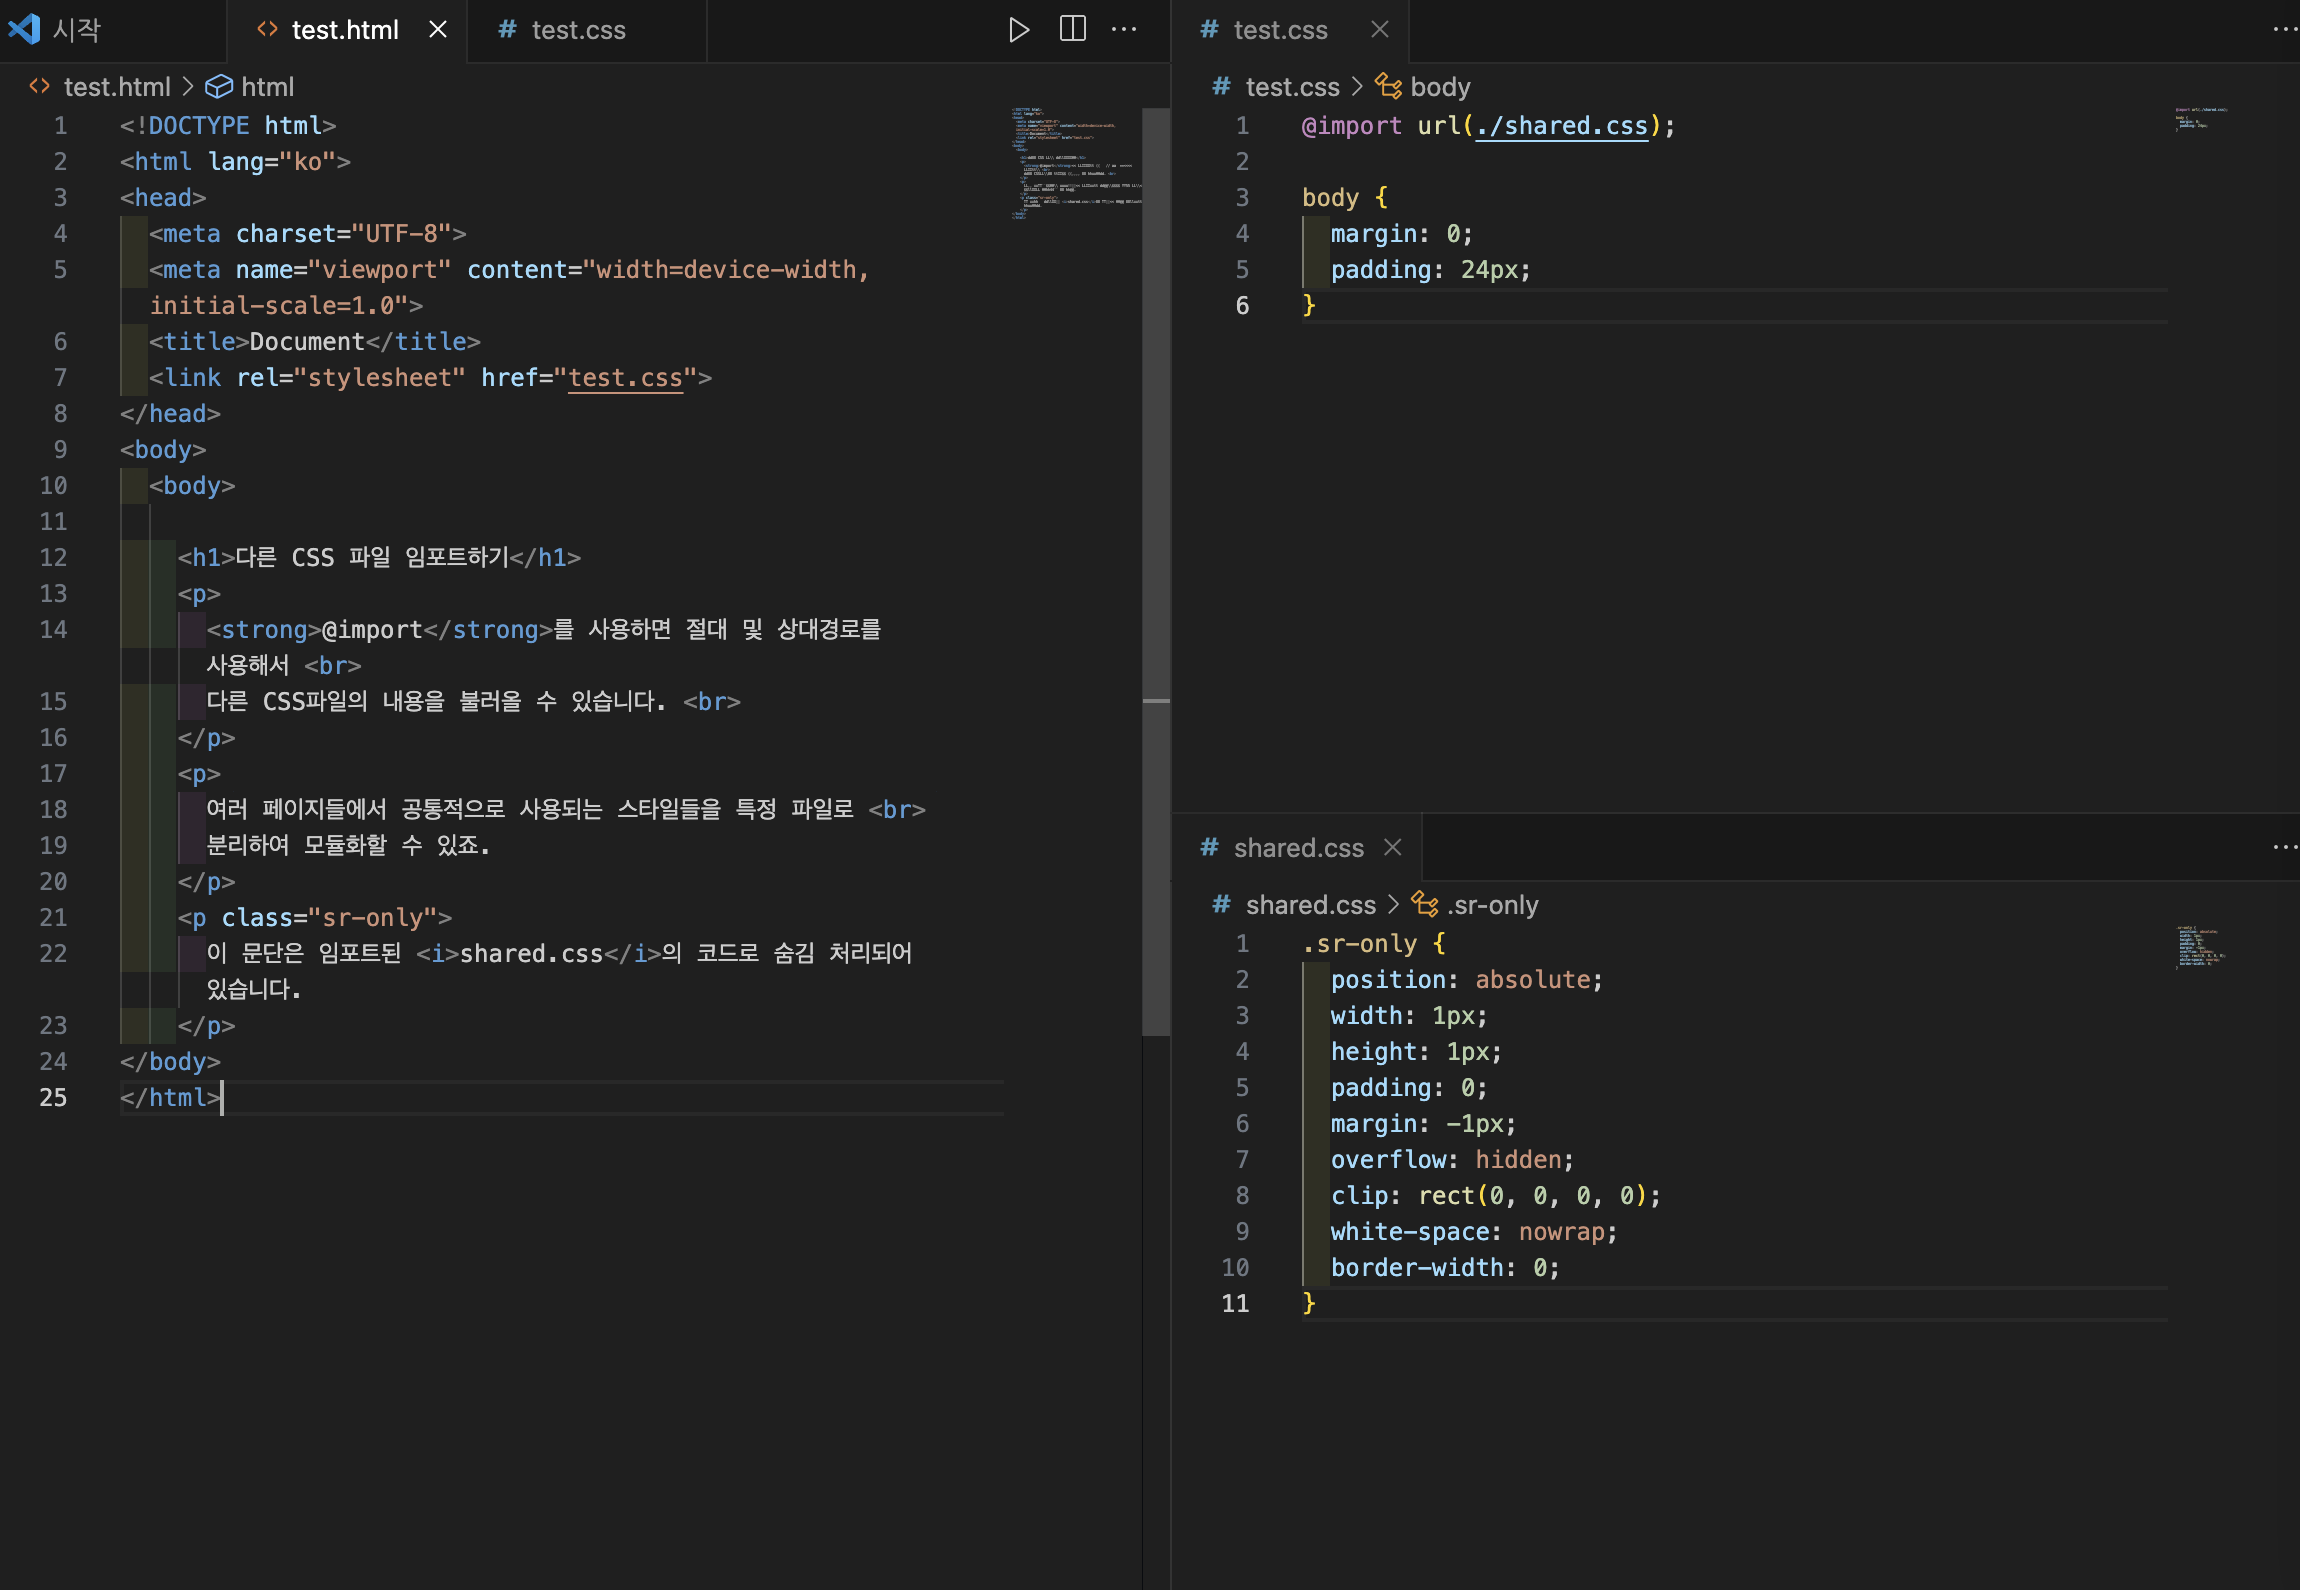Expand breadcrumb chevron after shared.css
The image size is (2300, 1590).
coord(1393,905)
